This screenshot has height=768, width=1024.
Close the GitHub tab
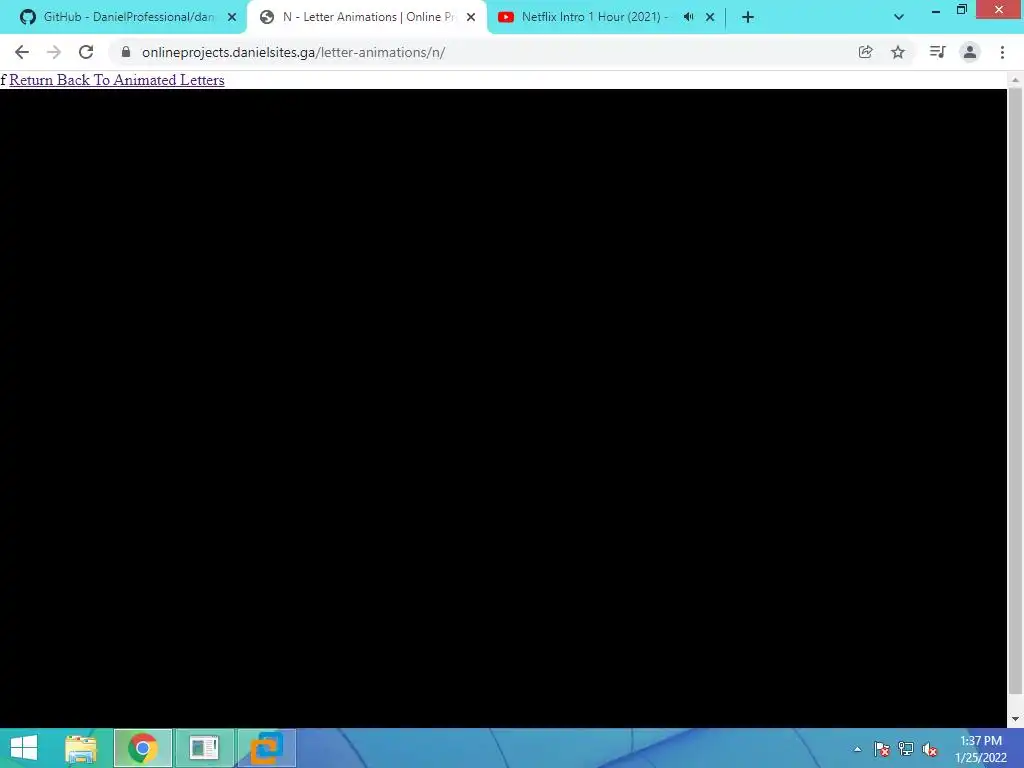[x=232, y=17]
